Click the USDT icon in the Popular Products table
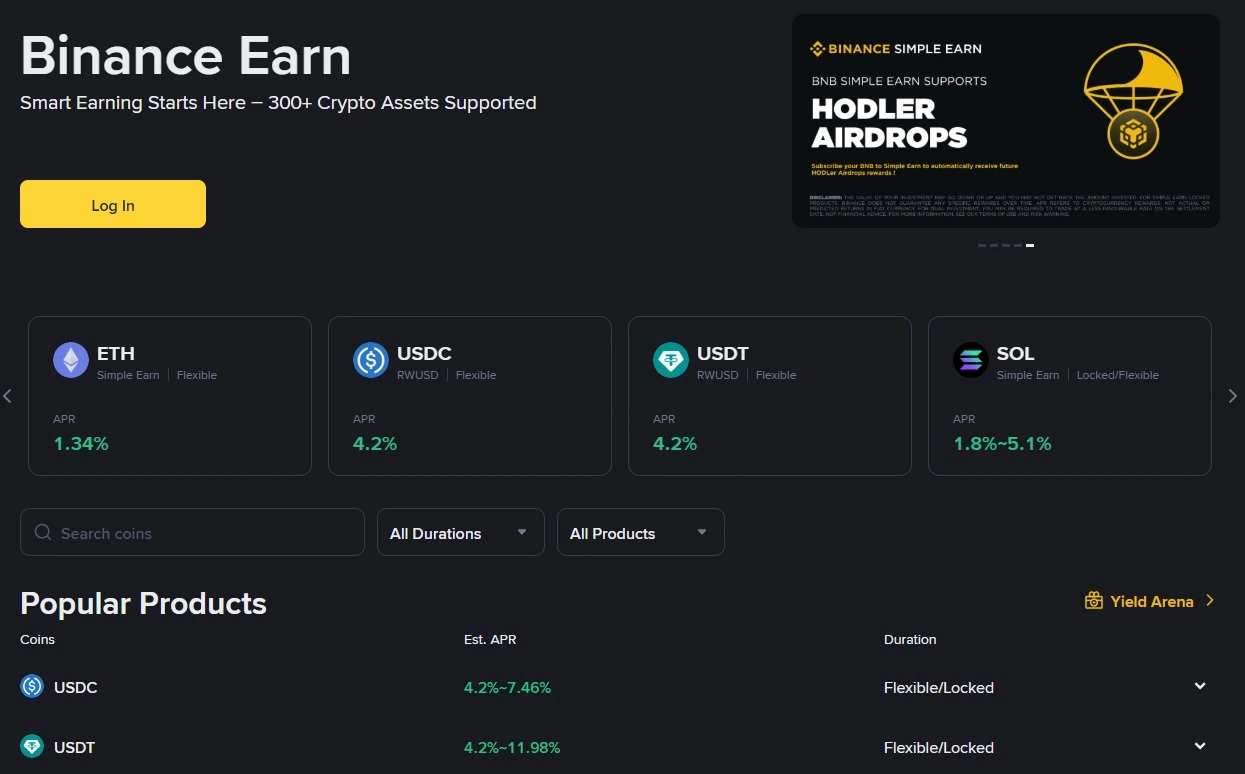Viewport: 1245px width, 774px height. 31,747
